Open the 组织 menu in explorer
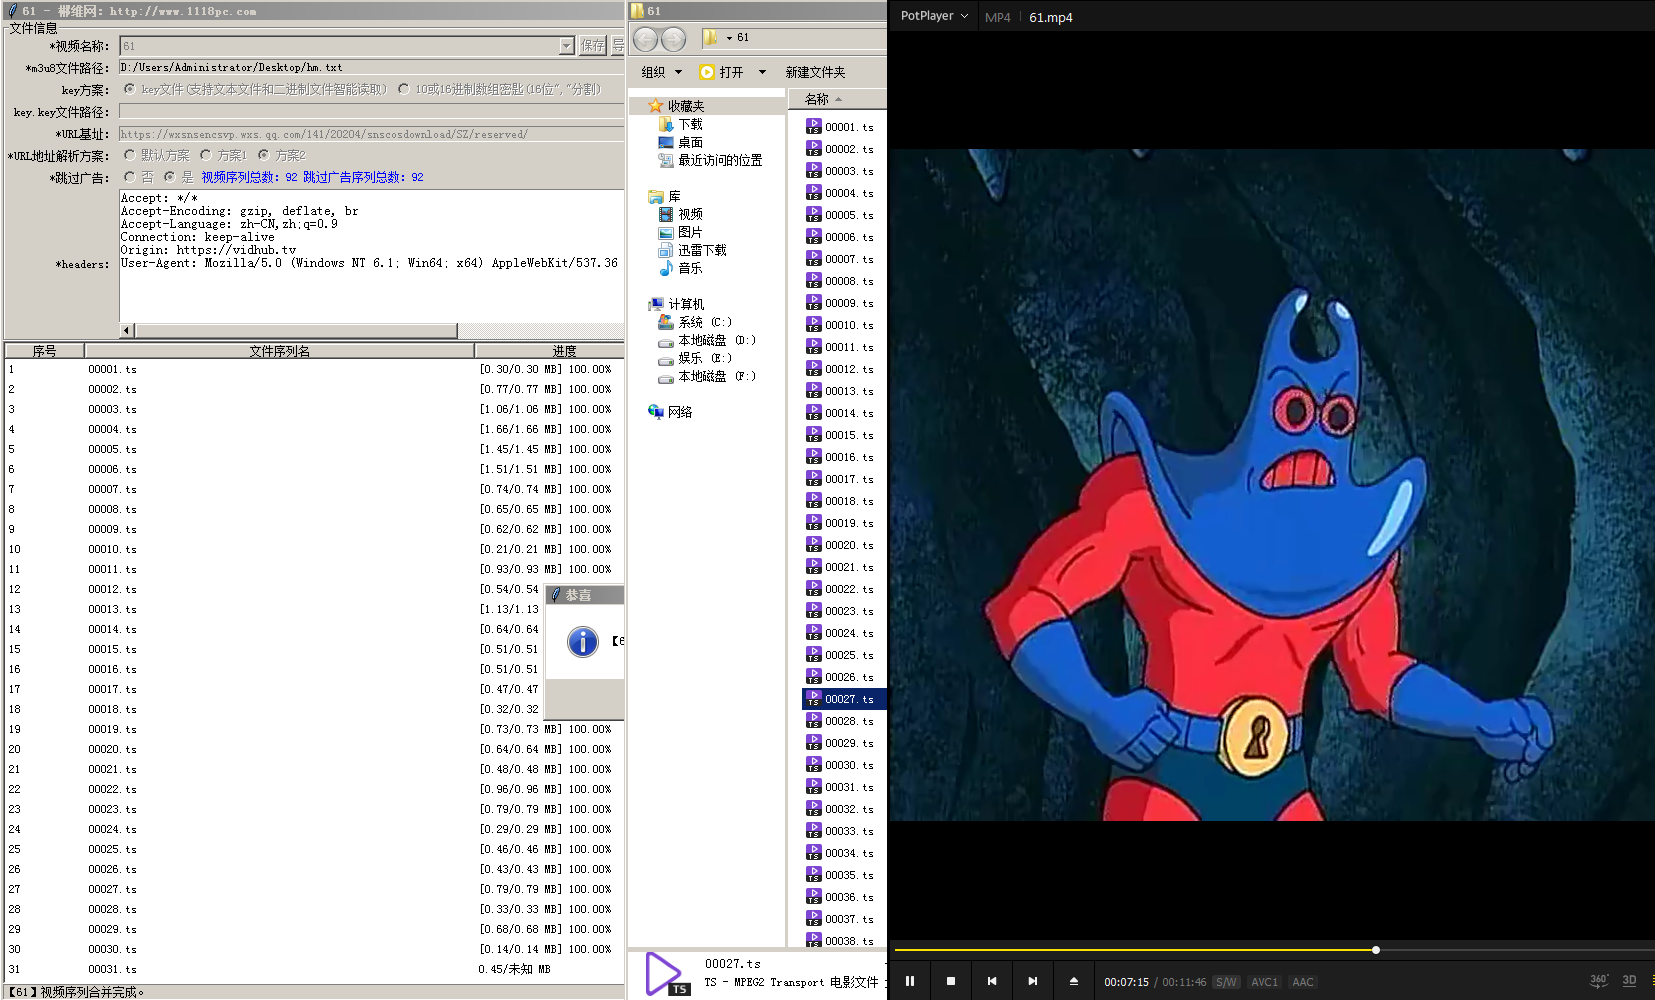The width and height of the screenshot is (1655, 1000). tap(661, 72)
